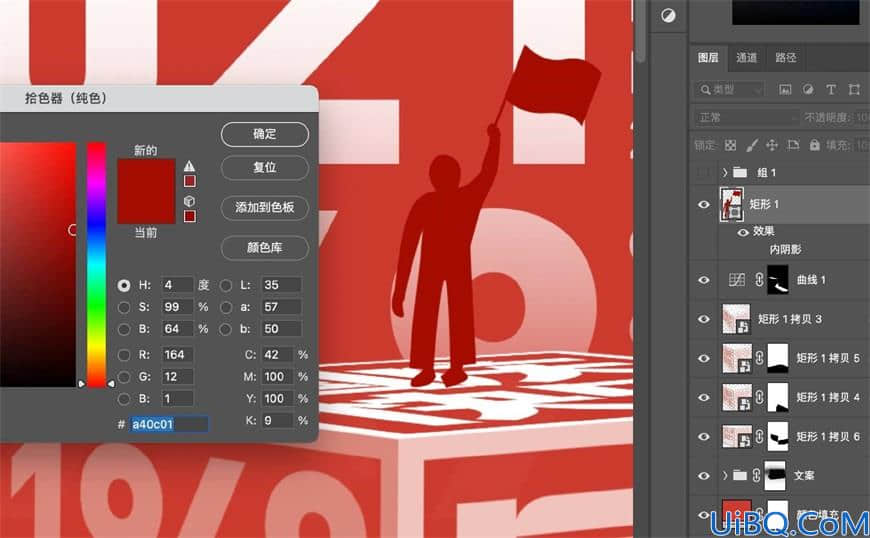The width and height of the screenshot is (870, 538).
Task: Select the 矩形 1 layer thumbnail
Action: (x=732, y=204)
